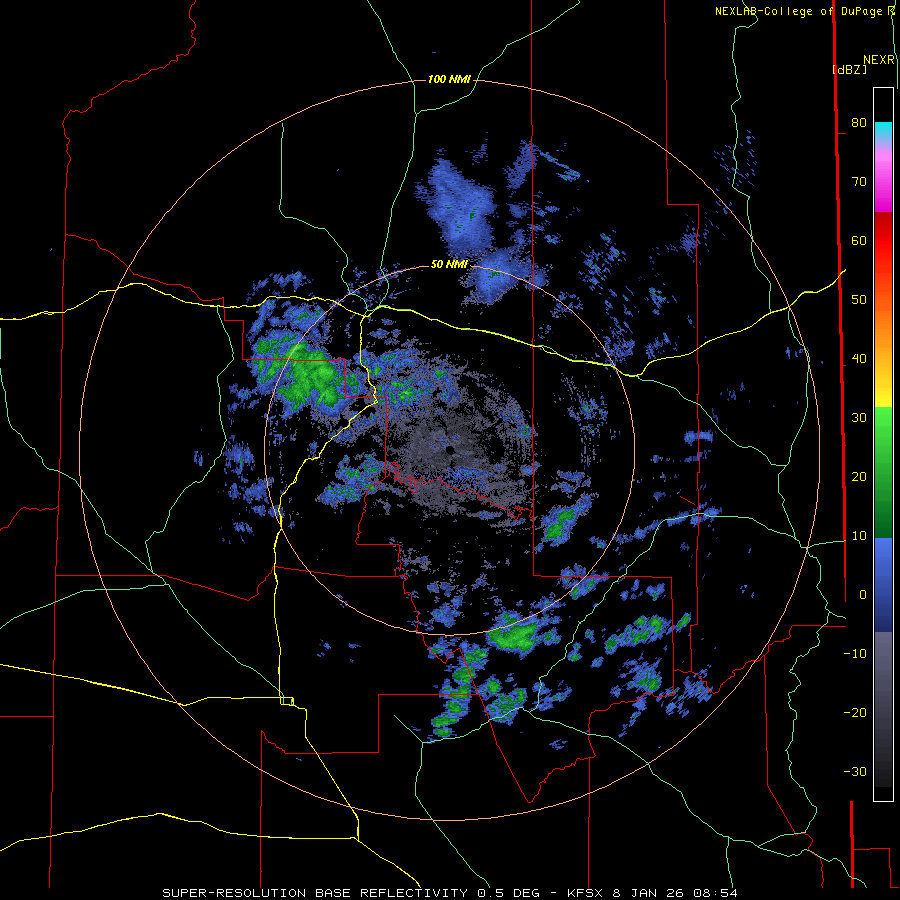Click the radar site dot at the rings' center
Image resolution: width=900 pixels, height=900 pixels.
[x=450, y=449]
